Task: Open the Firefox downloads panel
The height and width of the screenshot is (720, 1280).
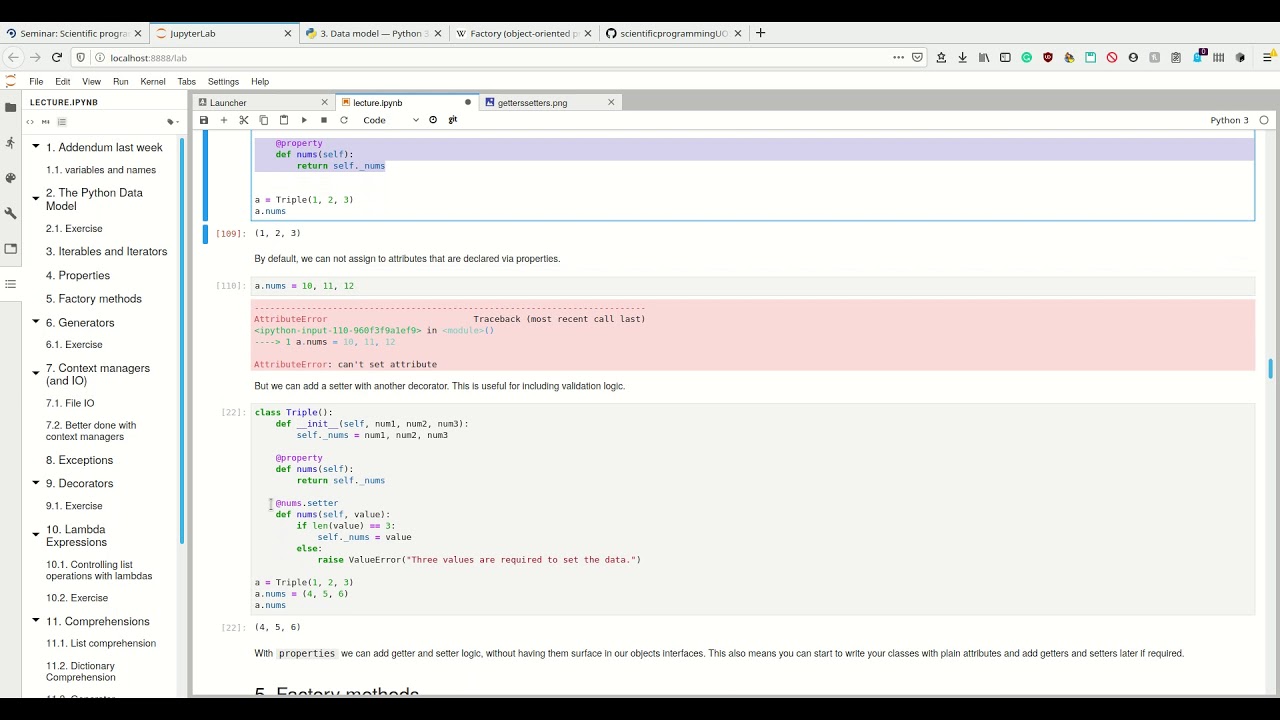Action: point(962,57)
